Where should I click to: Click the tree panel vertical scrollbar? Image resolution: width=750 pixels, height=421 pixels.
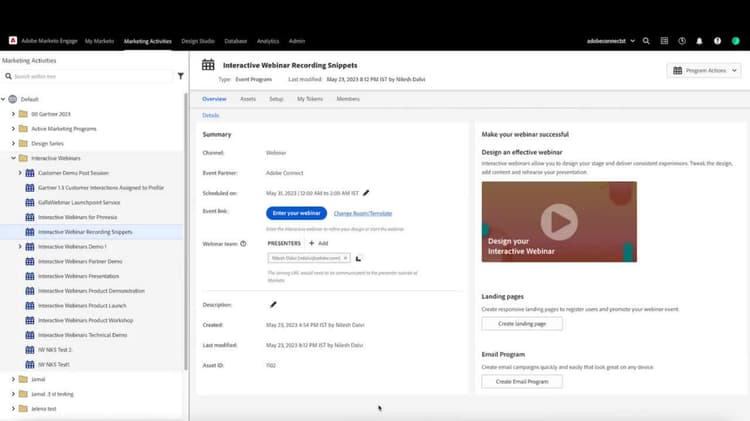coord(186,232)
